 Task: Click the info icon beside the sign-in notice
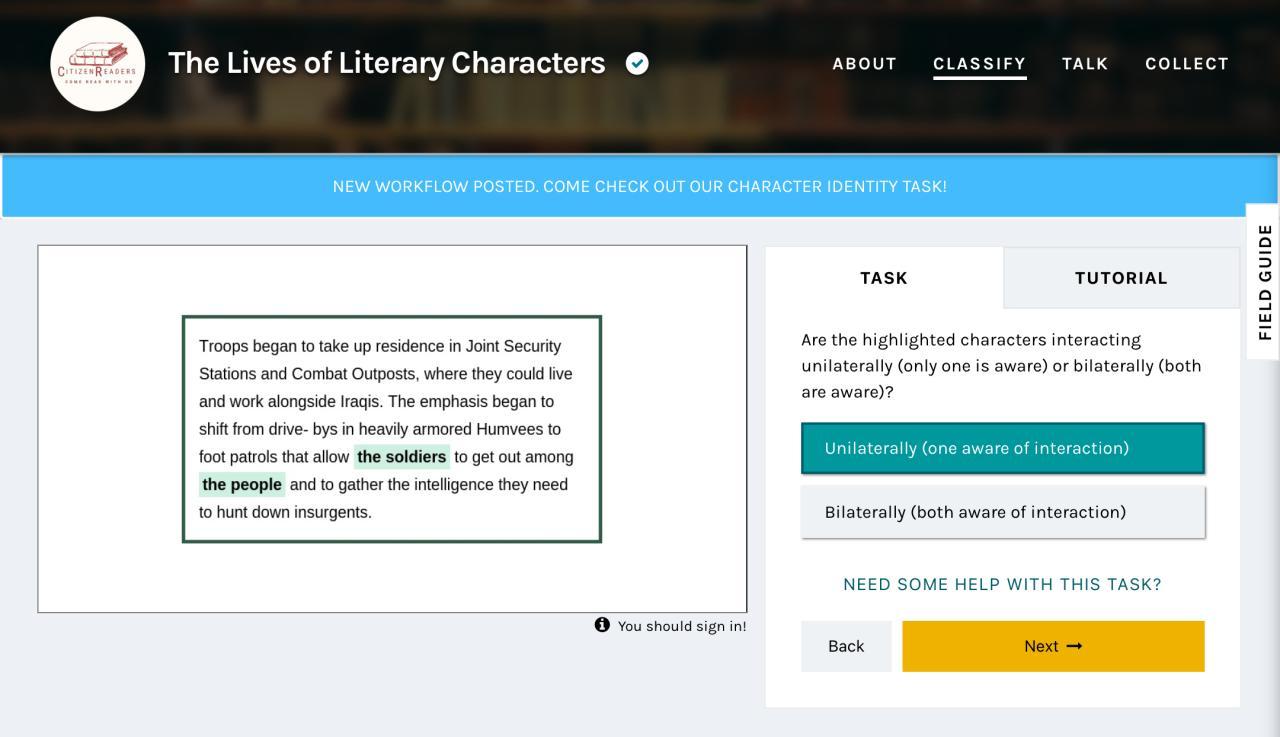pyautogui.click(x=602, y=625)
